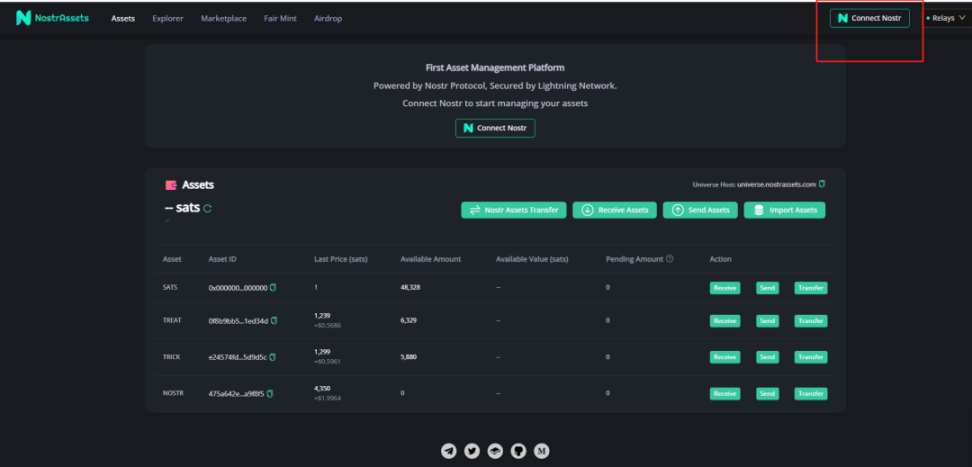Copy the SATS asset ID
This screenshot has height=467, width=972.
pyautogui.click(x=273, y=288)
